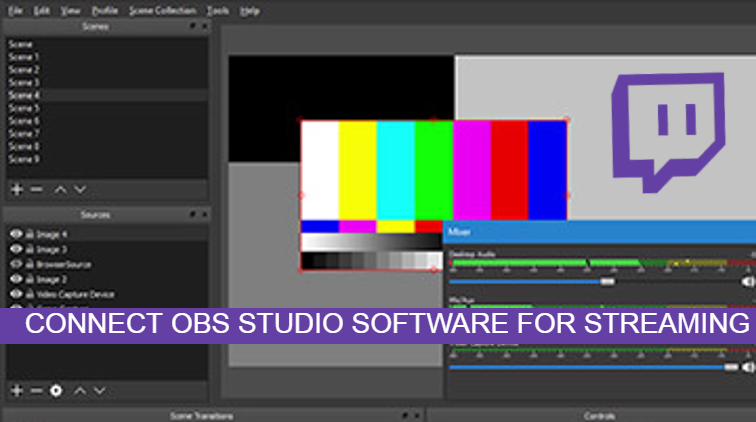756x422 pixels.
Task: Click the Desktop Audio volume slider handle
Action: (608, 282)
